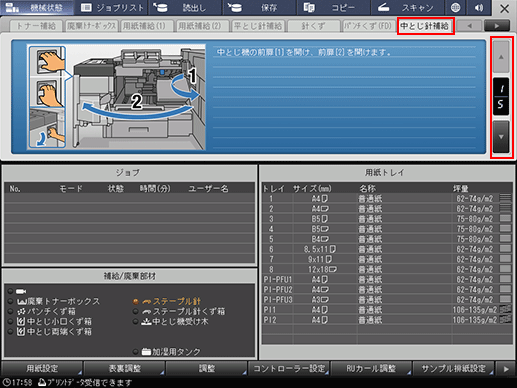The width and height of the screenshot is (517, 388).
Task: Switch to the パンチくず(FD) tab
Action: click(369, 26)
